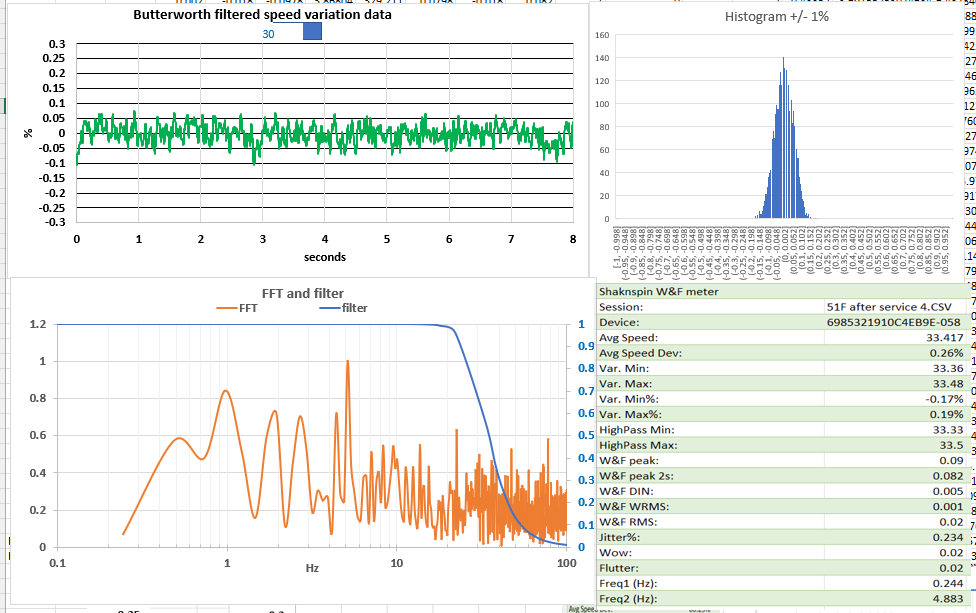Viewport: 976px width, 613px height.
Task: Select the value 30 above the Butterworth chart
Action: 268,34
